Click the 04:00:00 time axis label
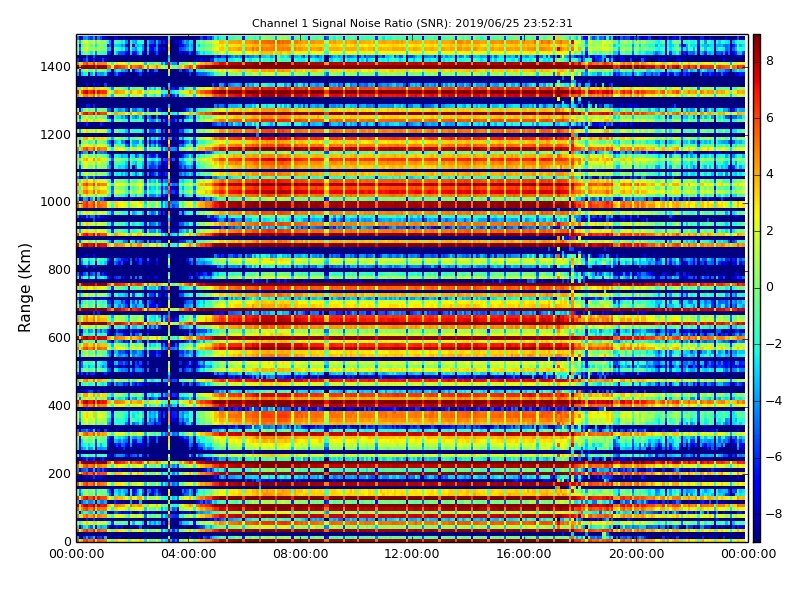Screen dimensions: 800x600 pos(189,554)
